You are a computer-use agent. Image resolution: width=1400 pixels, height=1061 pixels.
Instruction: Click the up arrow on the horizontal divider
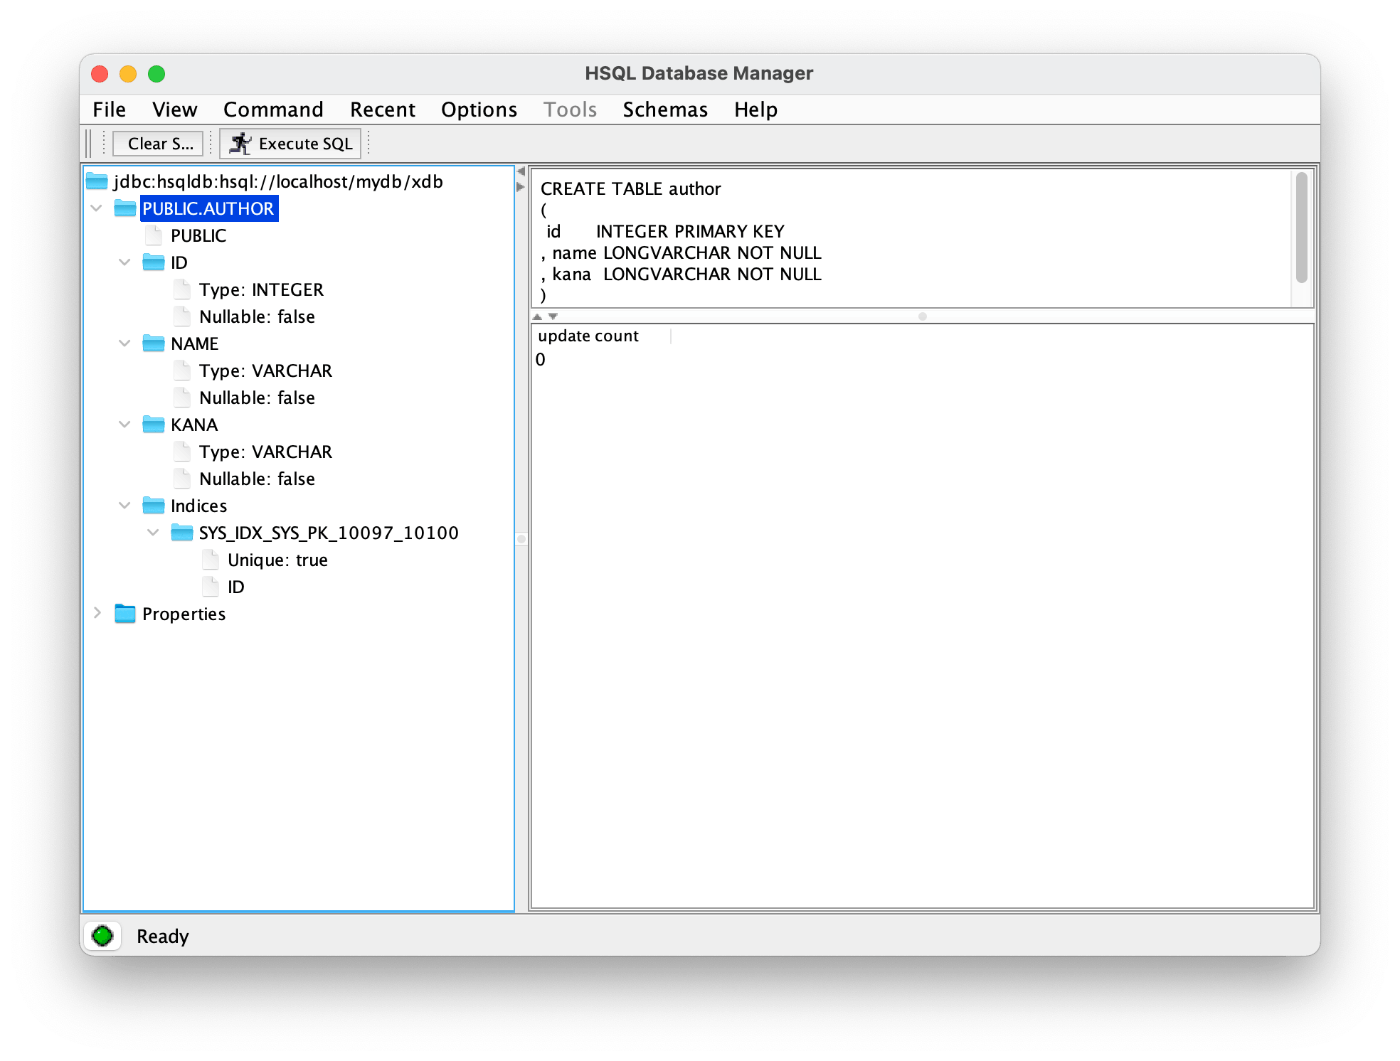coord(537,316)
